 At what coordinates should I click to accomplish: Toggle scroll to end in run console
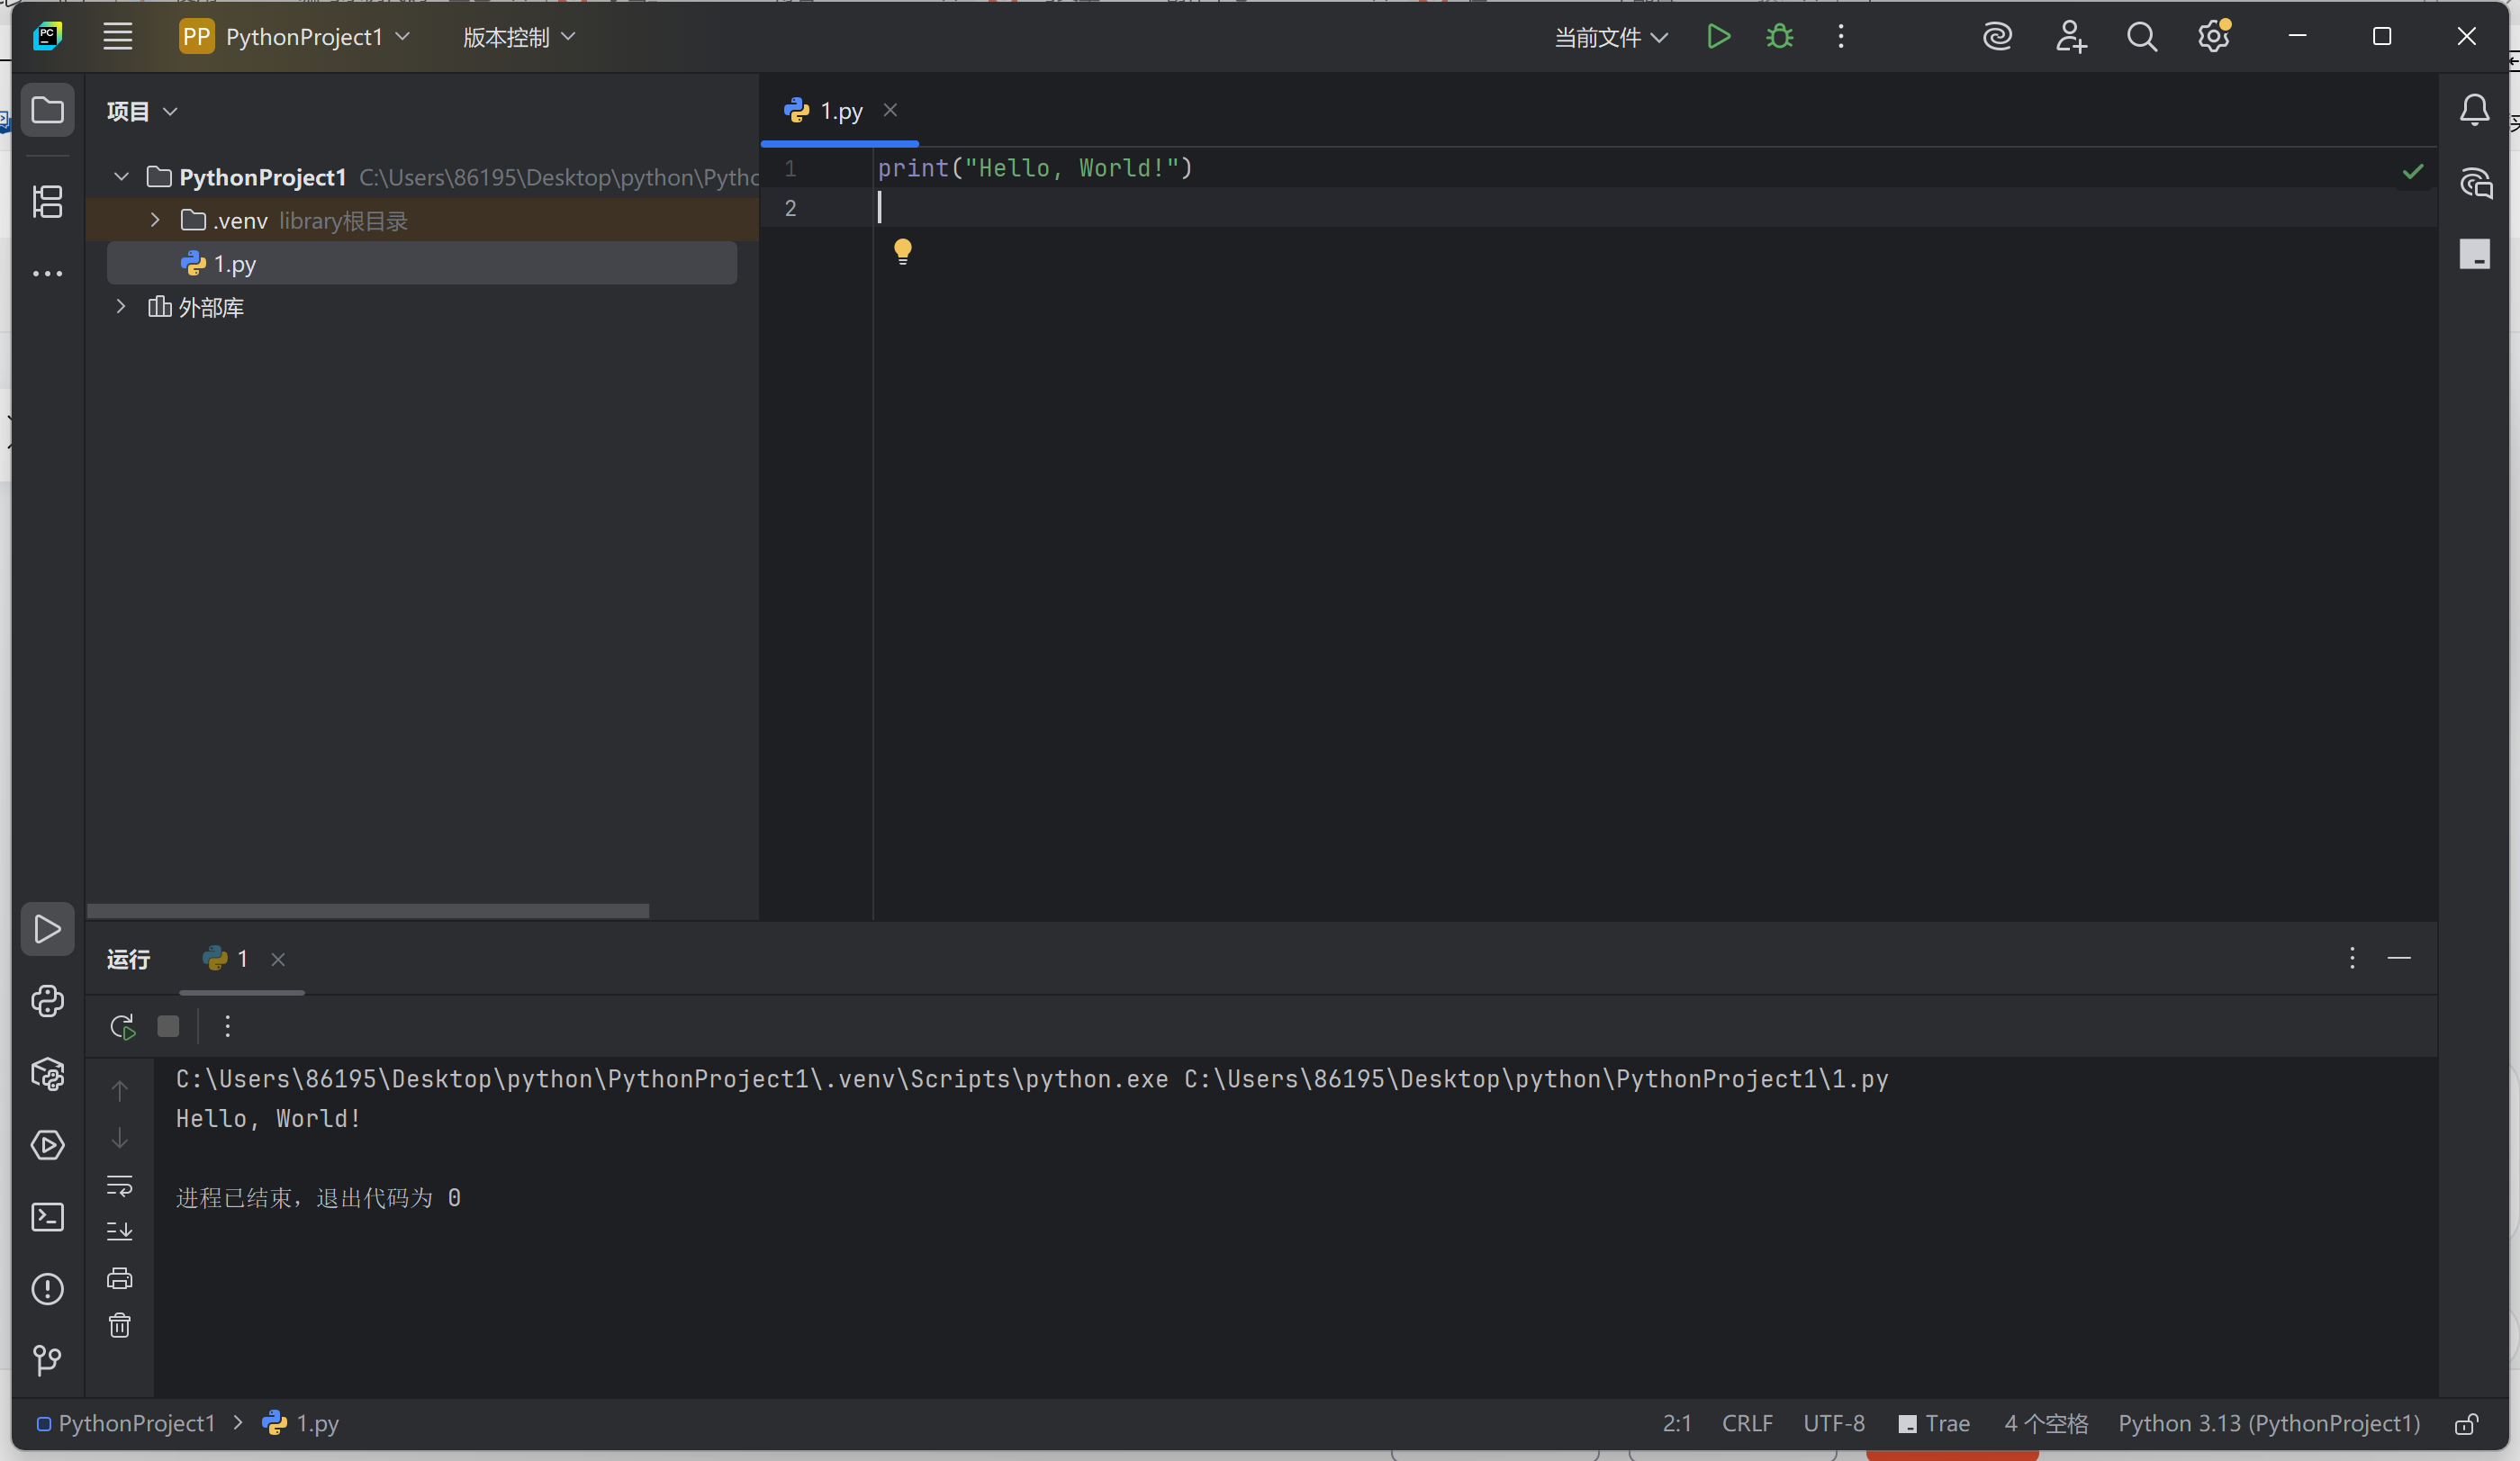(x=120, y=1231)
